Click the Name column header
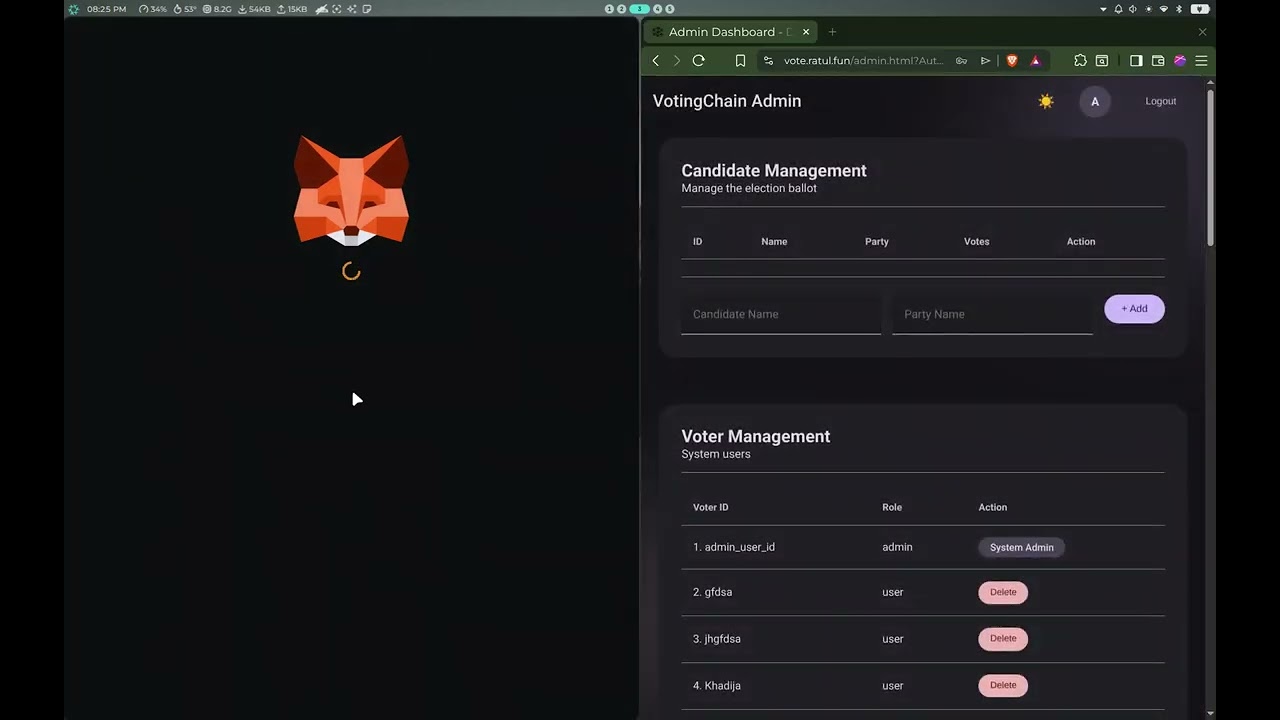The width and height of the screenshot is (1280, 720). (774, 242)
